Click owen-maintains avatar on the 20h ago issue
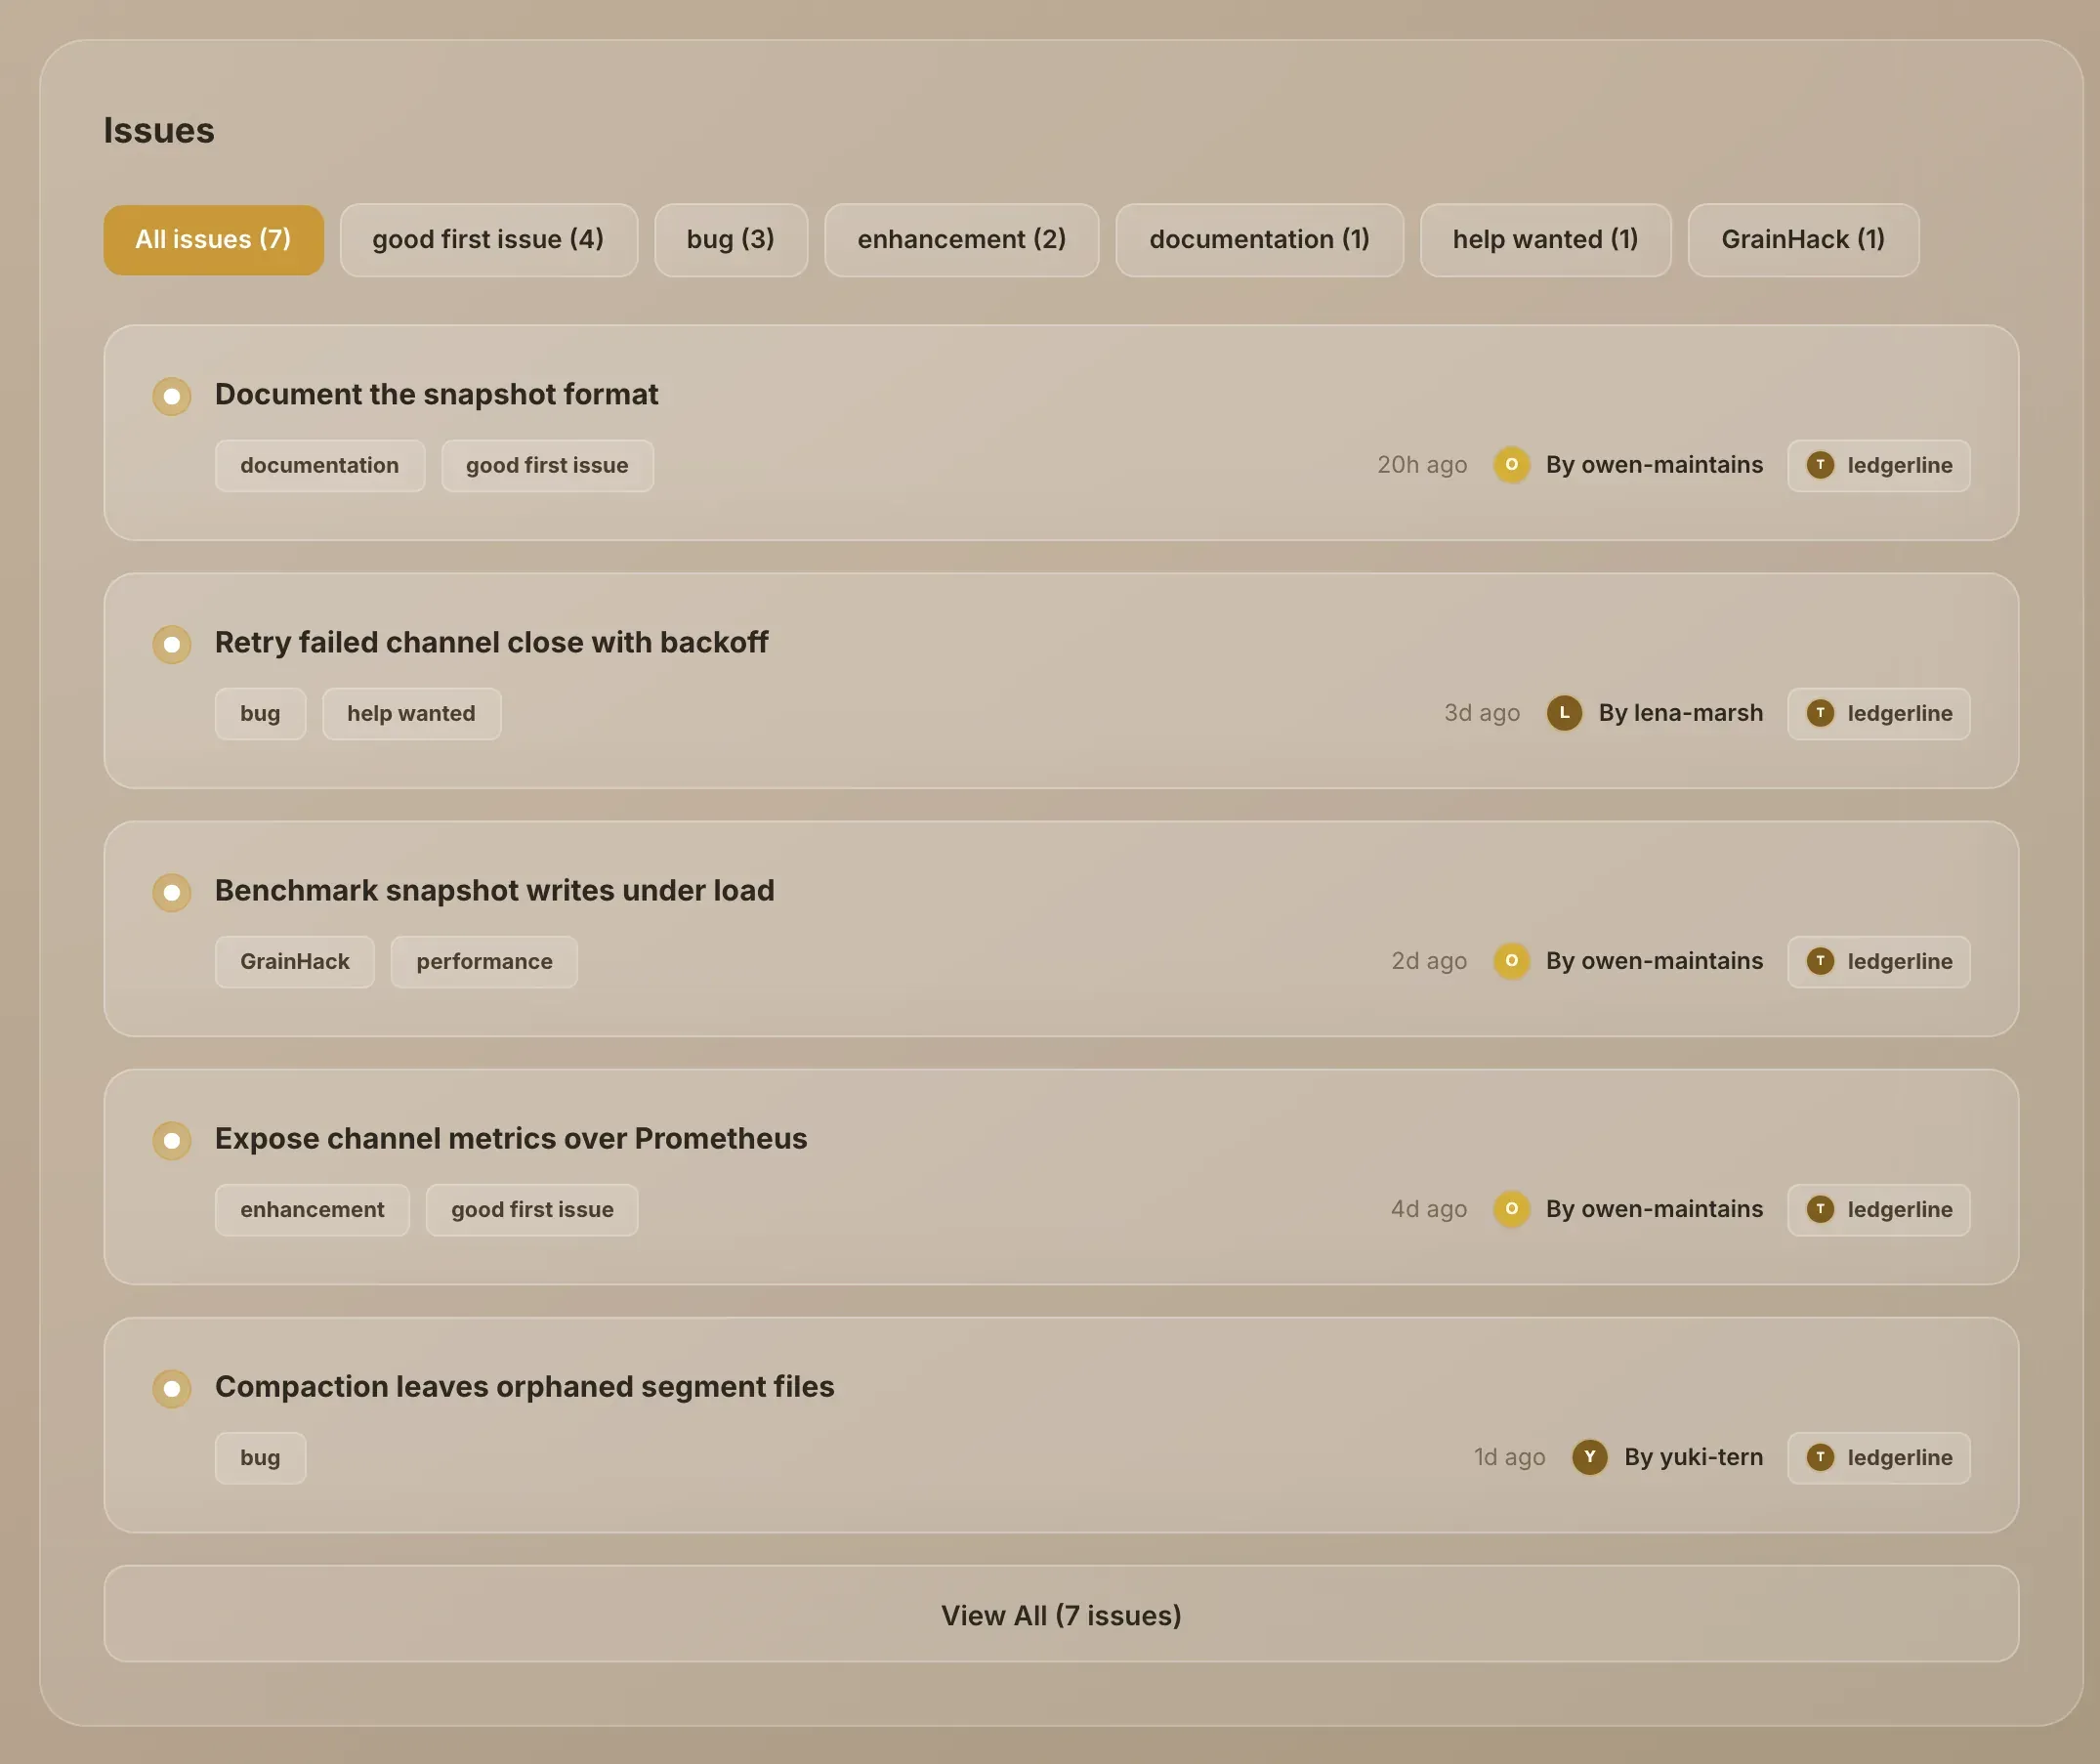Image resolution: width=2100 pixels, height=1764 pixels. pyautogui.click(x=1511, y=464)
